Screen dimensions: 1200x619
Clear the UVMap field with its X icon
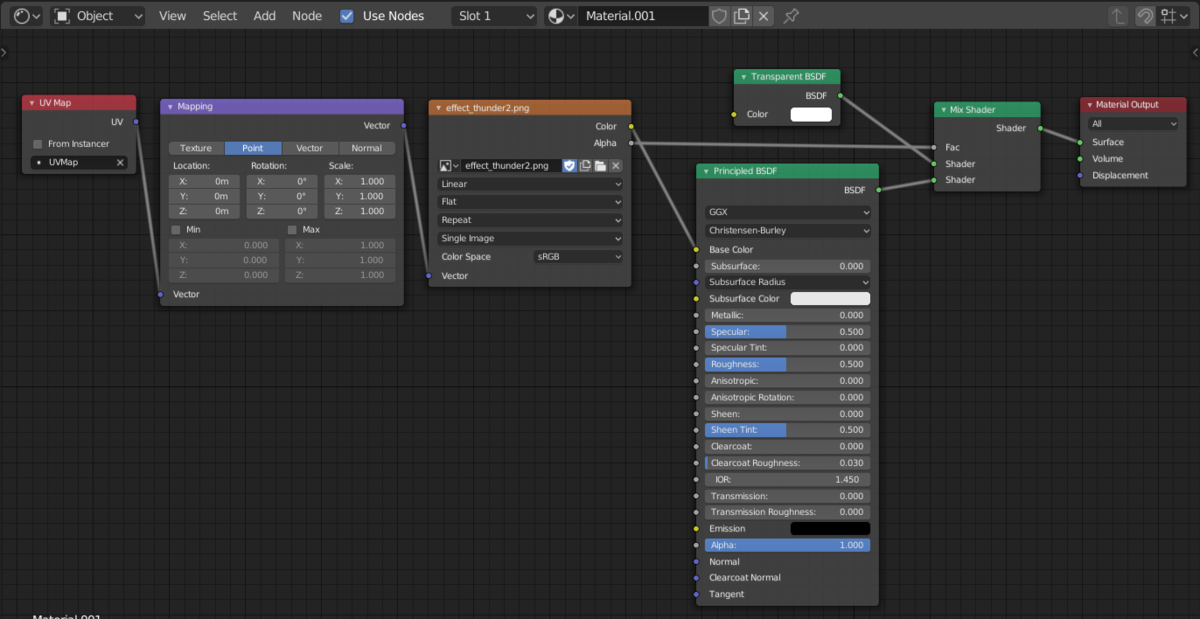(120, 162)
